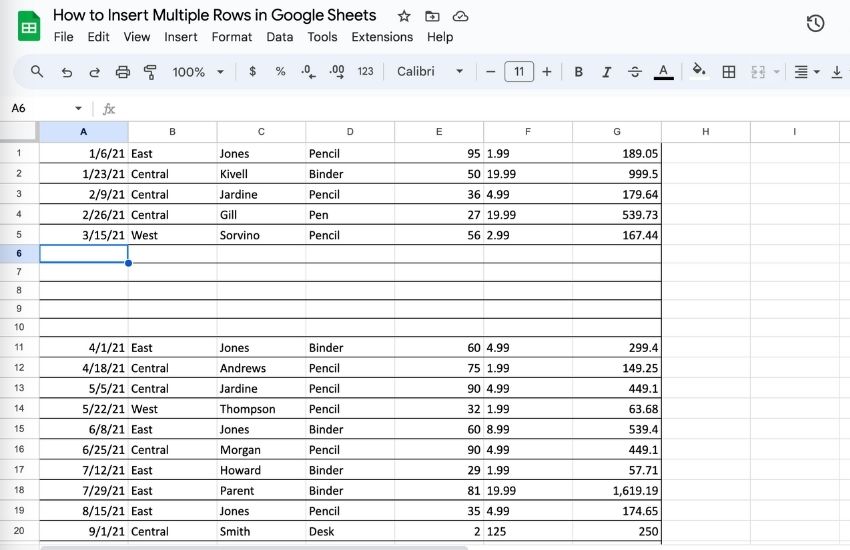Open the Extensions menu
The width and height of the screenshot is (850, 550).
(382, 37)
